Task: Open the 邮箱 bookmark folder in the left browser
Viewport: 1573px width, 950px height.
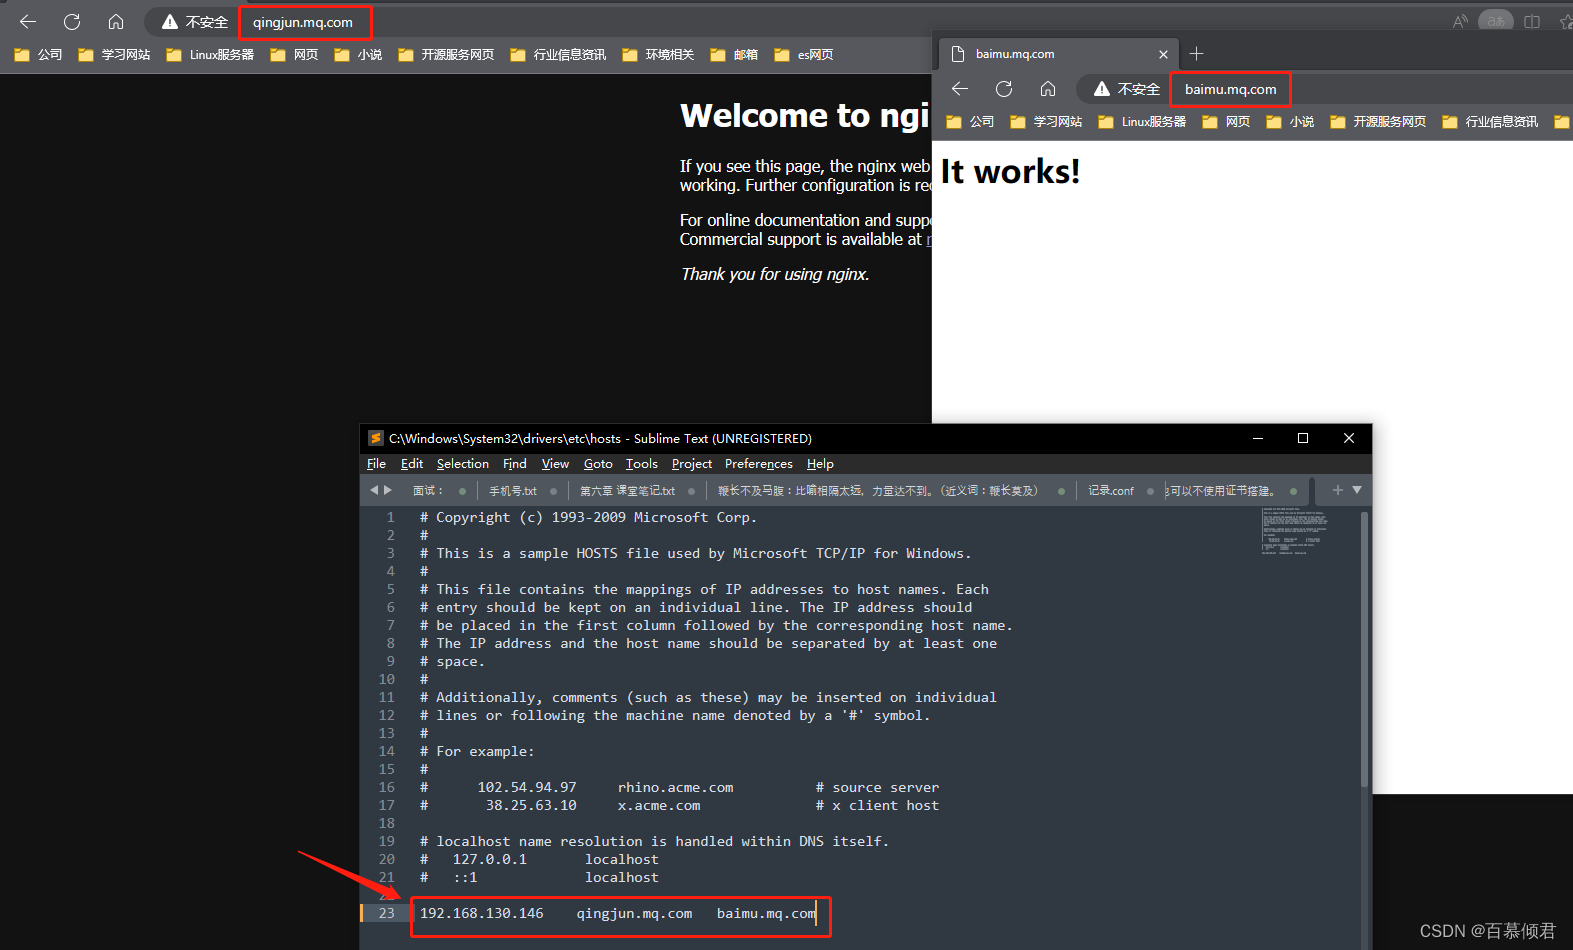Action: point(734,55)
